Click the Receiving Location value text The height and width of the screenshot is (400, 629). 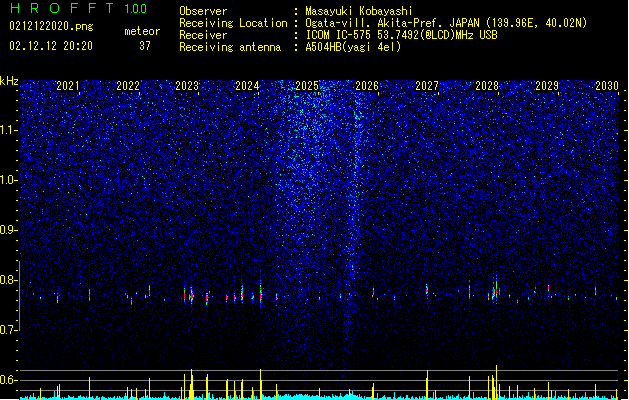(x=446, y=23)
